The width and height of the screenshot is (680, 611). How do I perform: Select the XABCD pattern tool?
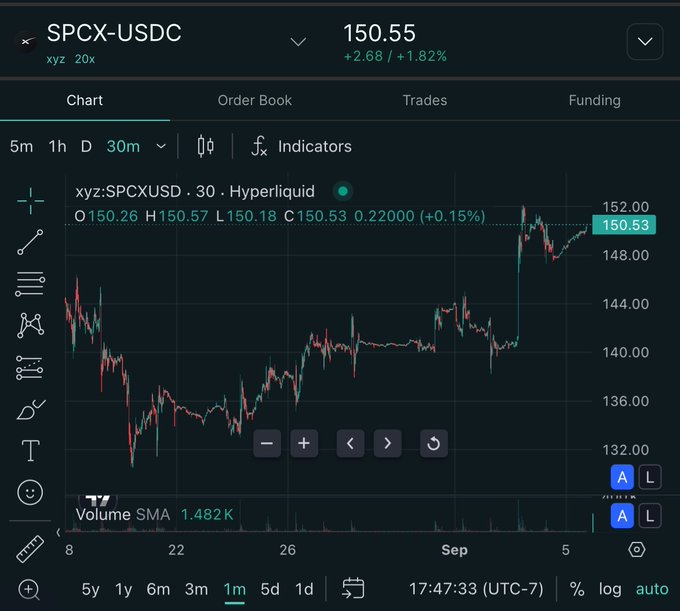click(x=30, y=325)
